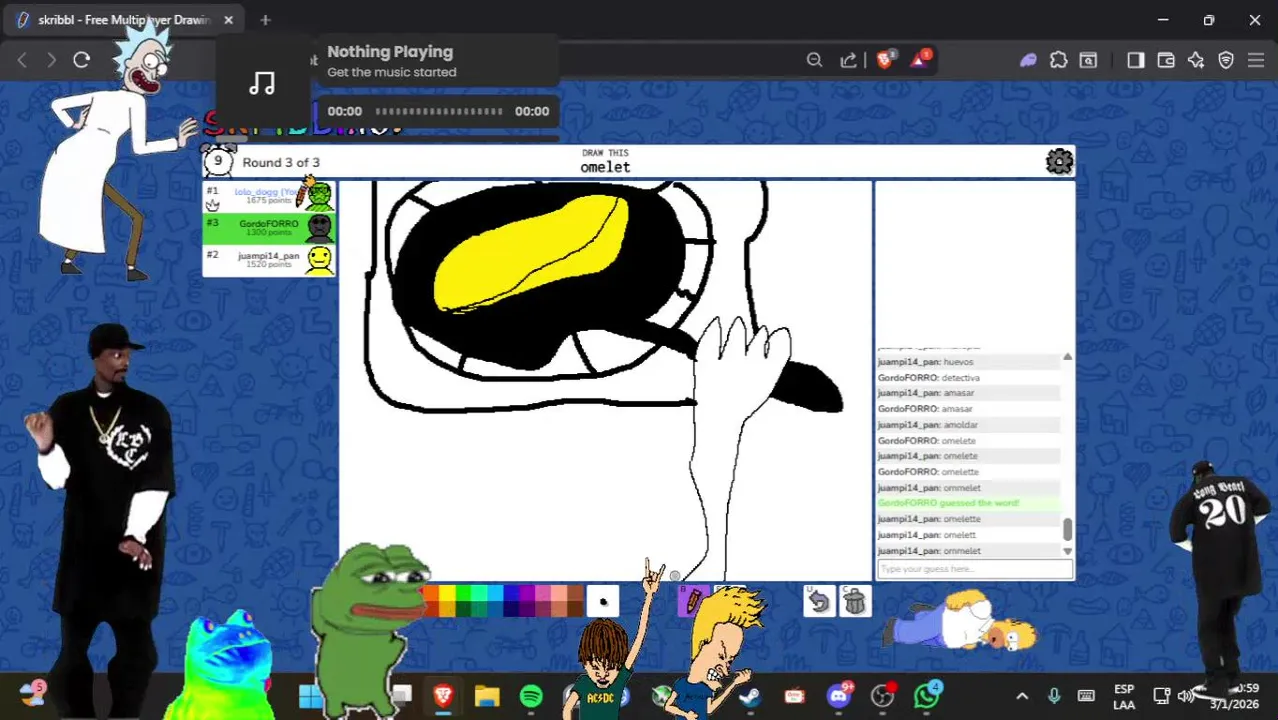Click chat message 'GordoFORRO: detectiva'
The height and width of the screenshot is (720, 1278).
929,378
